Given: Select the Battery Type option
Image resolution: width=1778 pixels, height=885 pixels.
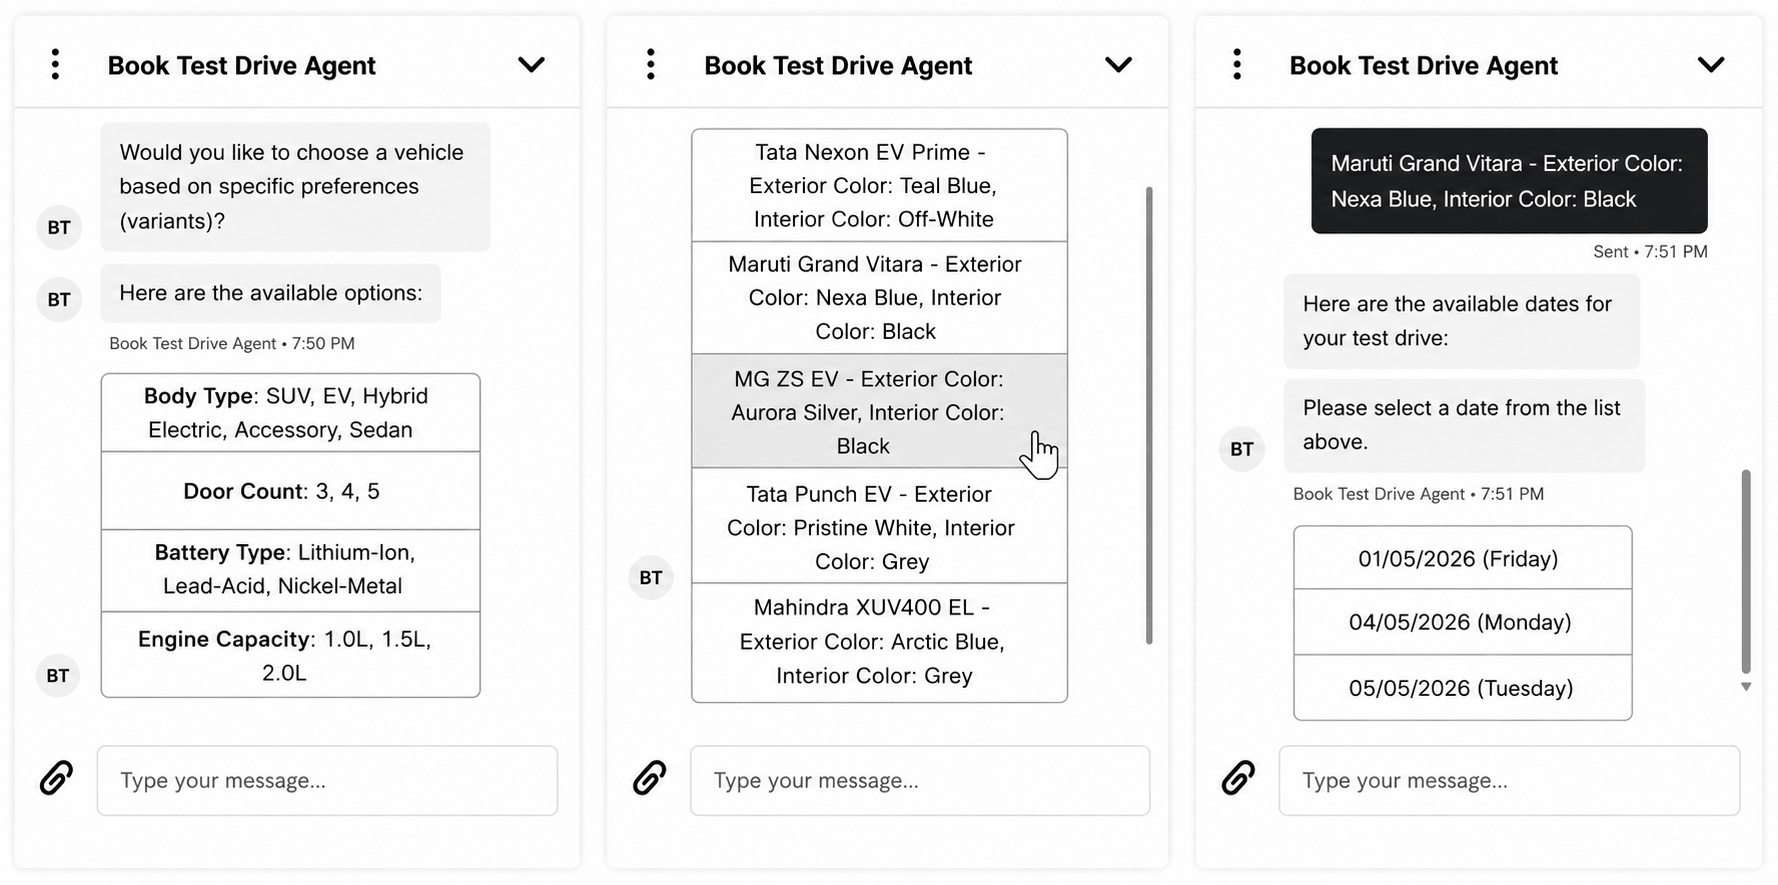Looking at the screenshot, I should click(x=290, y=570).
